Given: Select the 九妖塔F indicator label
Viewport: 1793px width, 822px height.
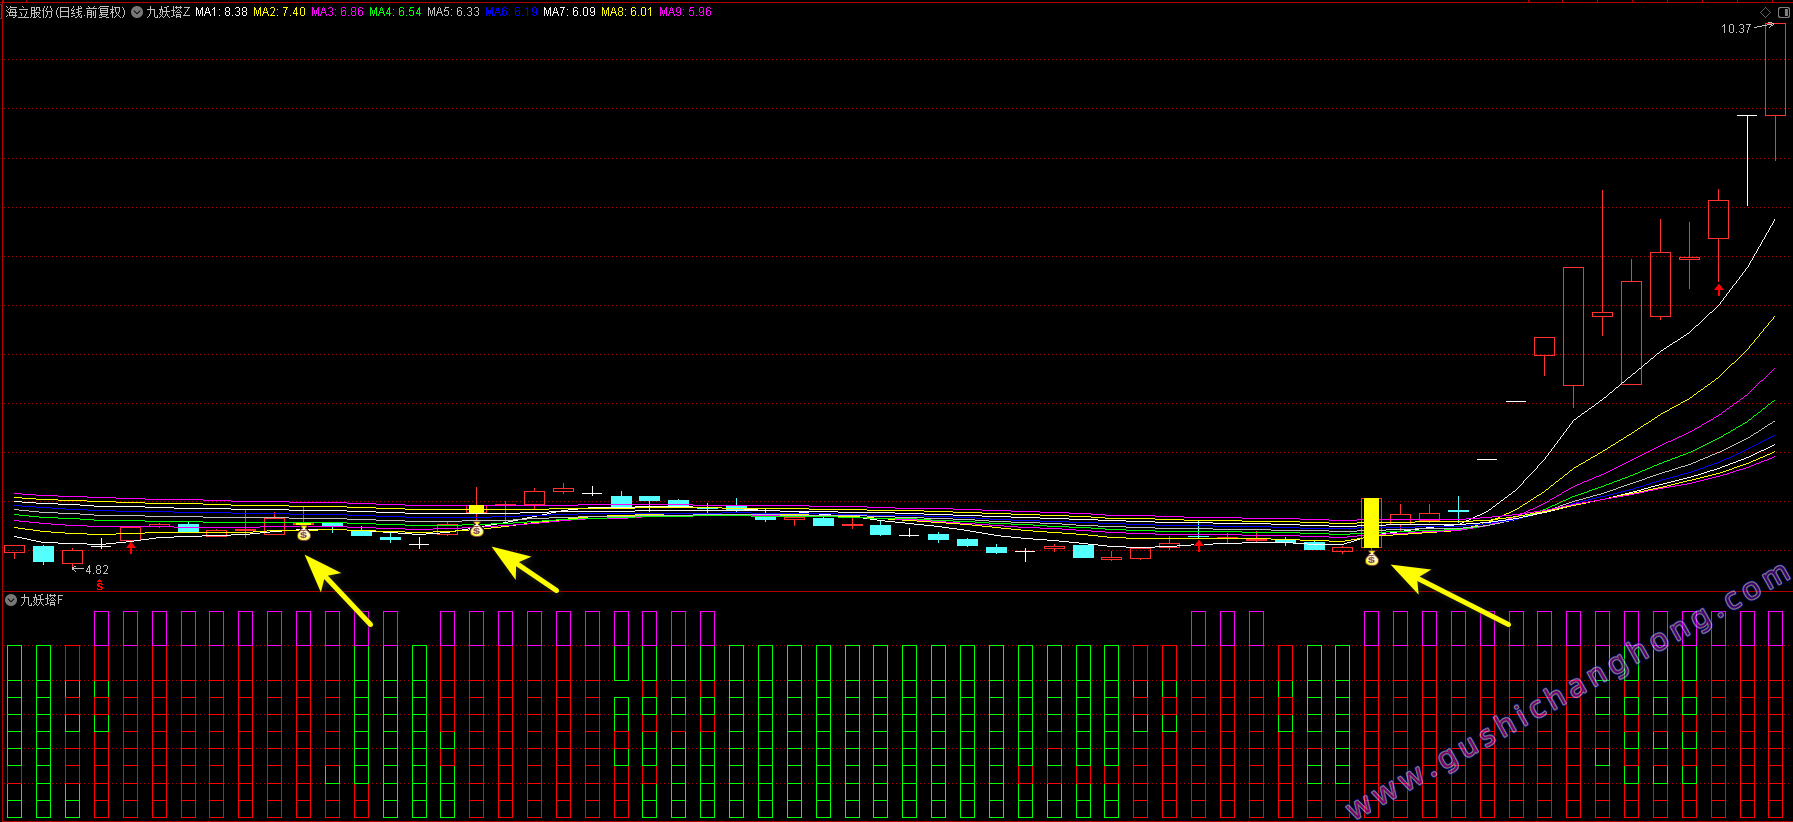Looking at the screenshot, I should [42, 600].
